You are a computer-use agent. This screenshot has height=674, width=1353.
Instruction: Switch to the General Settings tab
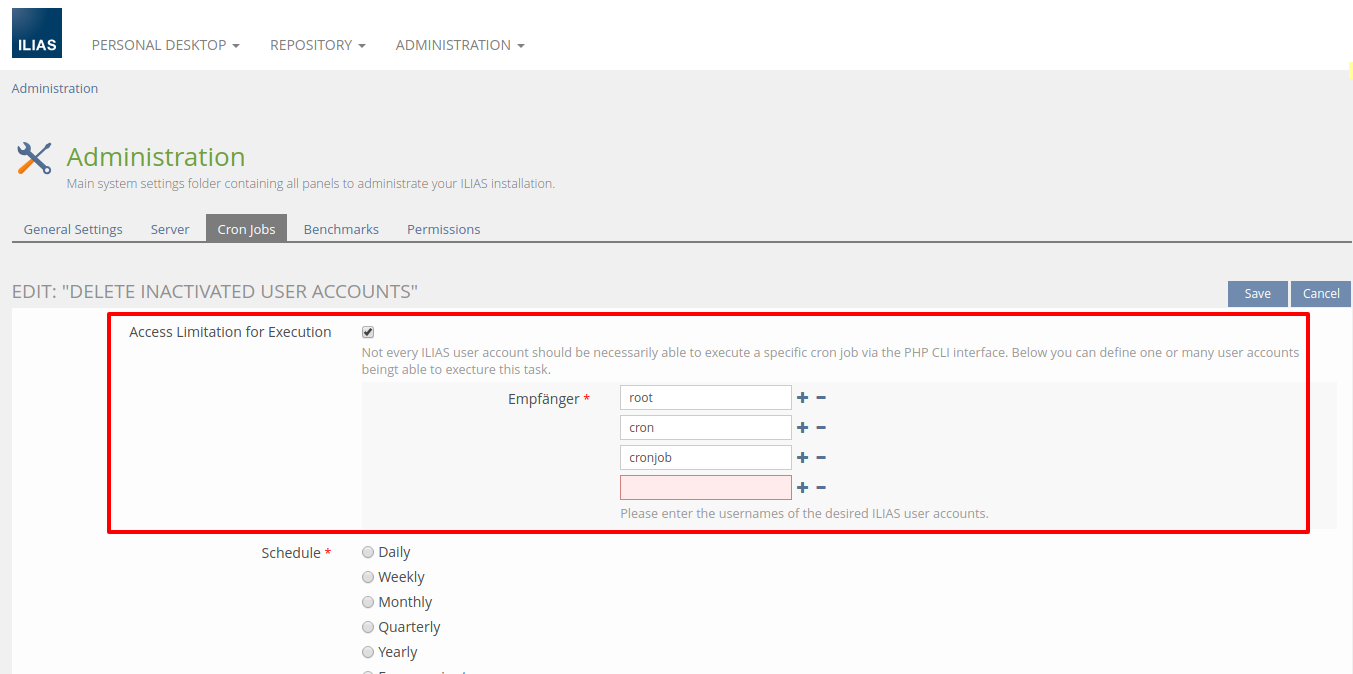pos(73,229)
